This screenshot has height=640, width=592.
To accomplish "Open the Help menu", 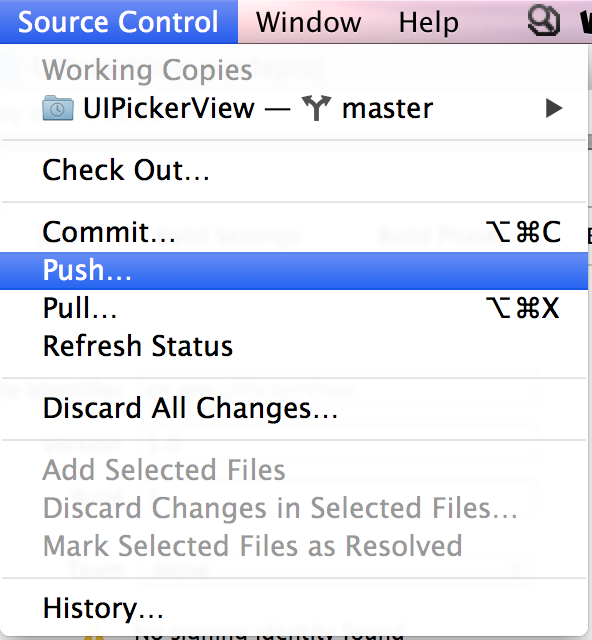I will (428, 22).
